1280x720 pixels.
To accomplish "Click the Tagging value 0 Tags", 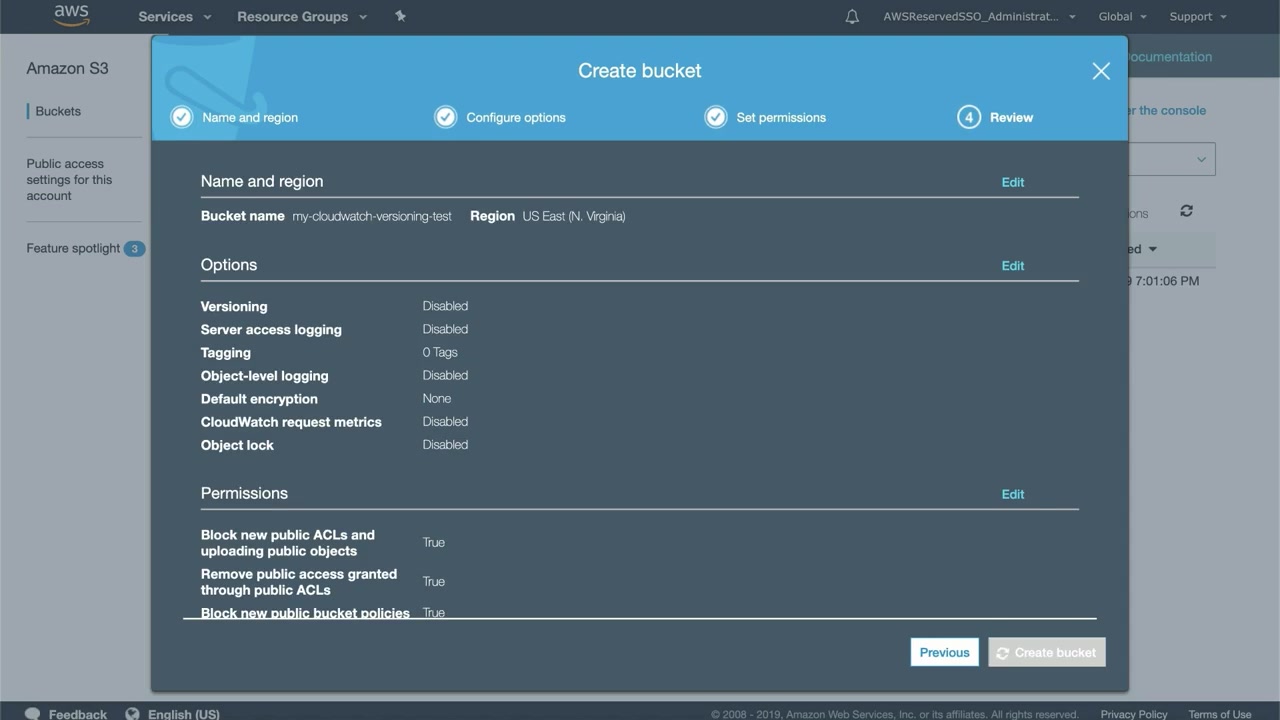I will point(440,352).
